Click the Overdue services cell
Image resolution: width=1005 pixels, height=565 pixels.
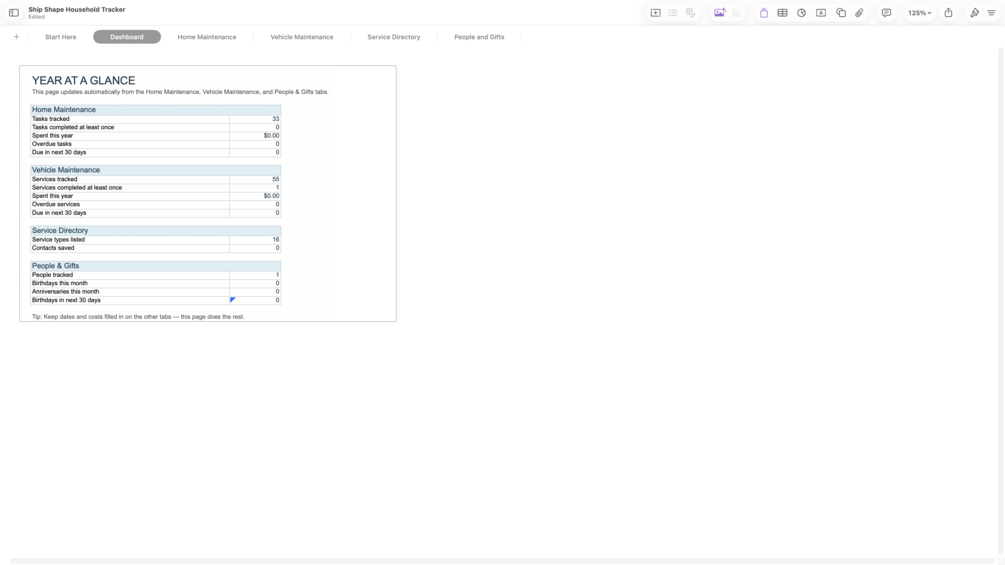129,204
